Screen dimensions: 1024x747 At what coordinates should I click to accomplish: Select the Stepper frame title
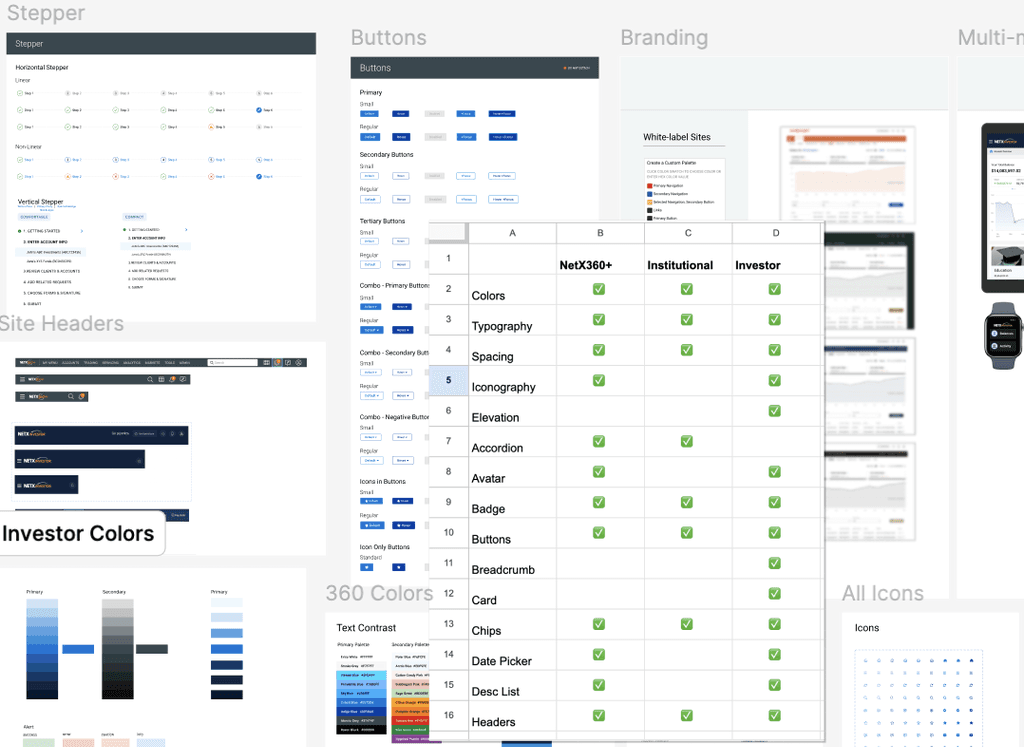point(46,13)
